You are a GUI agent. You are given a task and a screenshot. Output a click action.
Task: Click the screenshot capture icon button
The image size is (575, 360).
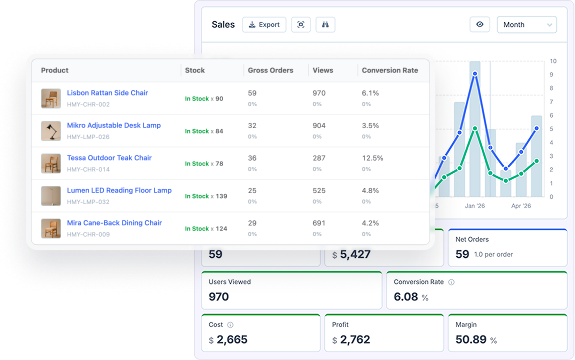(301, 25)
